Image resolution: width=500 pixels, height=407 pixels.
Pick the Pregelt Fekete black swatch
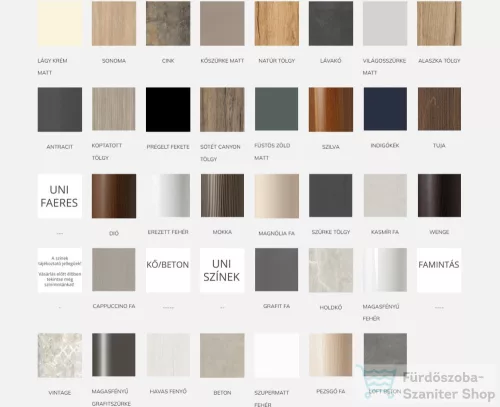pyautogui.click(x=168, y=109)
